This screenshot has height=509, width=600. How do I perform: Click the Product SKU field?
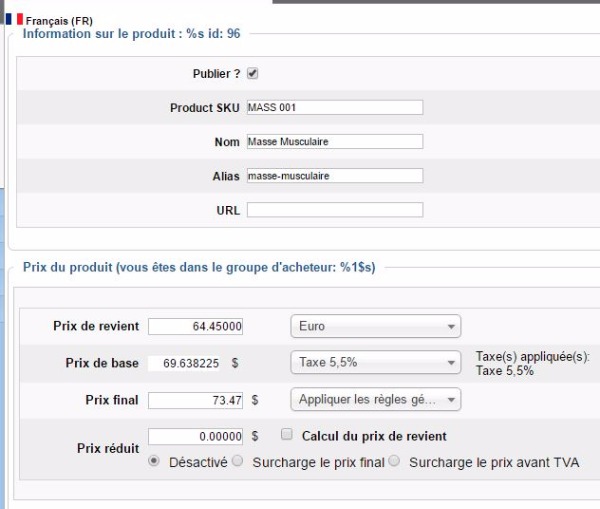334,107
